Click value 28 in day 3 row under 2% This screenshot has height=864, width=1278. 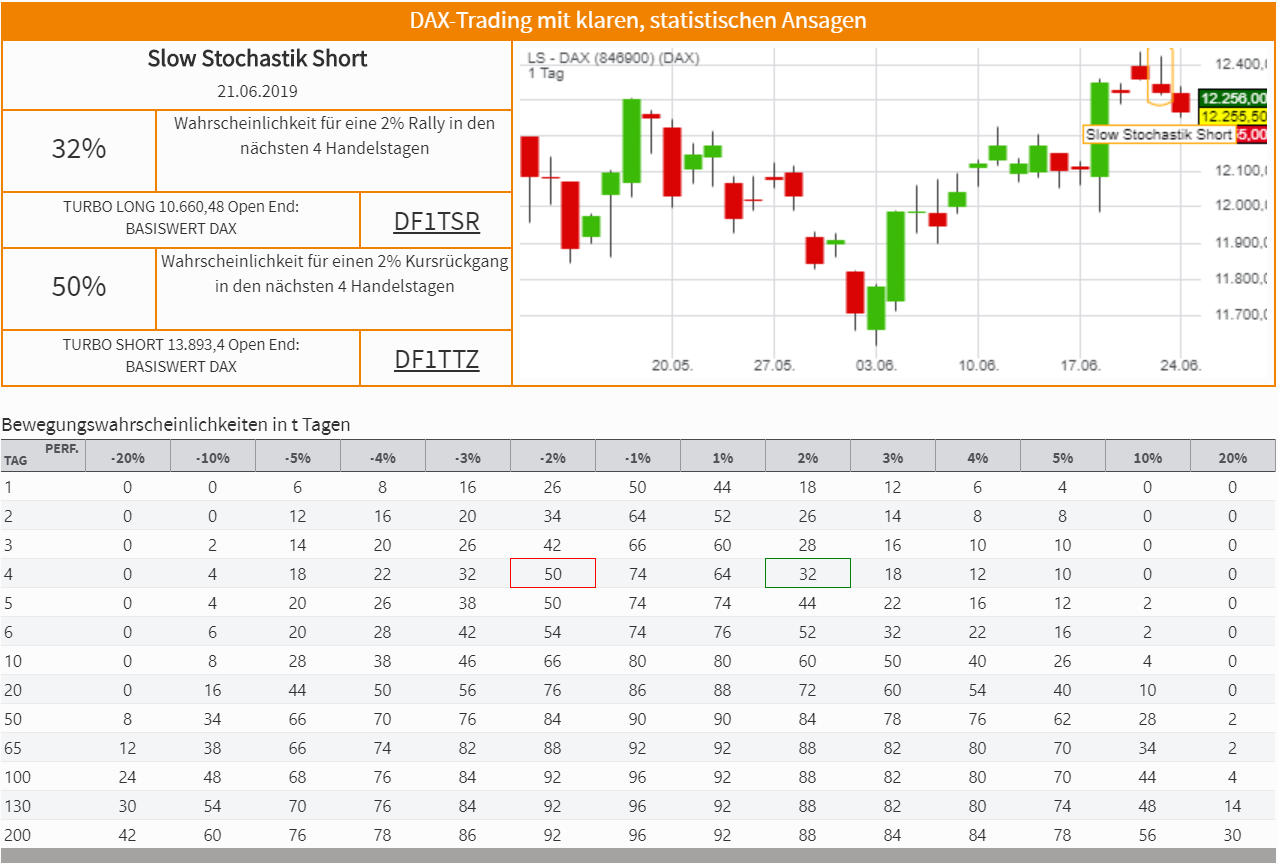pos(808,545)
